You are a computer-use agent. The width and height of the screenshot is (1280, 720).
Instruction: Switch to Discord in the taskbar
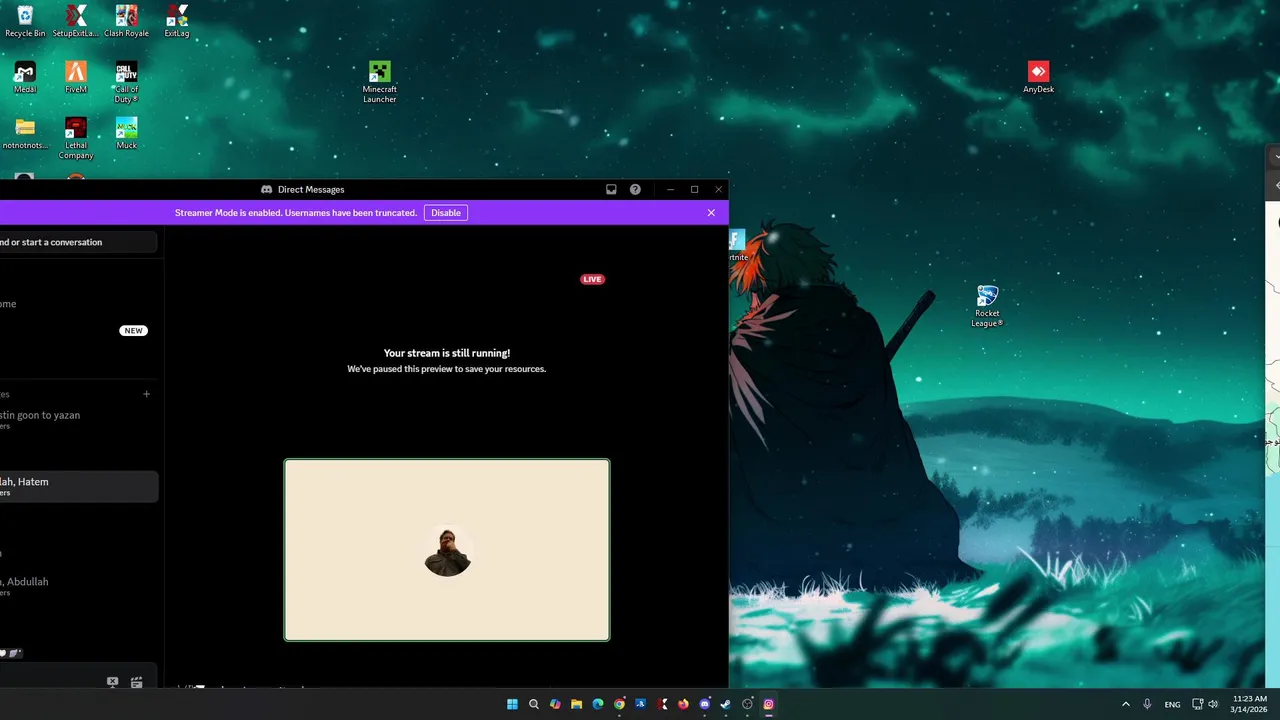(705, 704)
